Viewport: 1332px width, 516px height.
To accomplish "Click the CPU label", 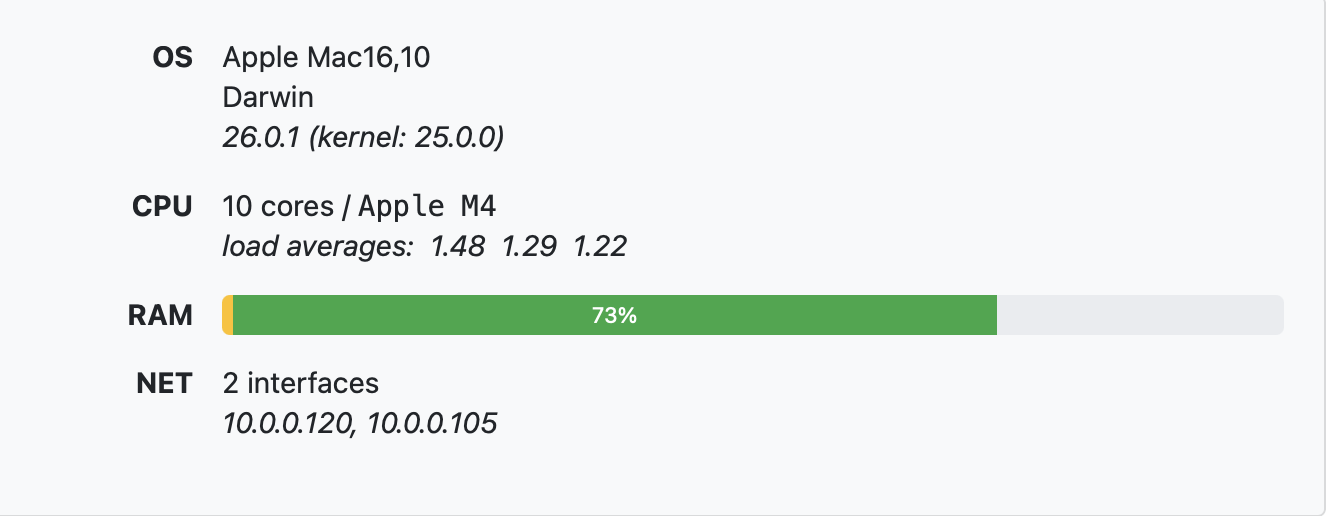I will [x=162, y=207].
